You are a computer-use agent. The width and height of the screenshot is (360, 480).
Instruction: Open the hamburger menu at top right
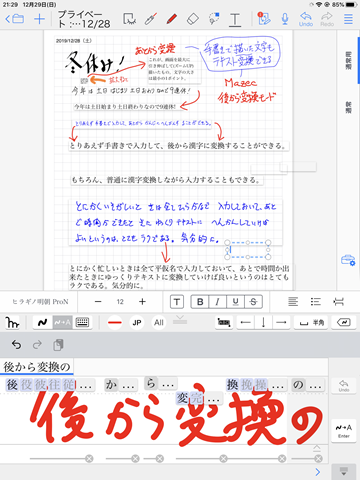point(348,19)
